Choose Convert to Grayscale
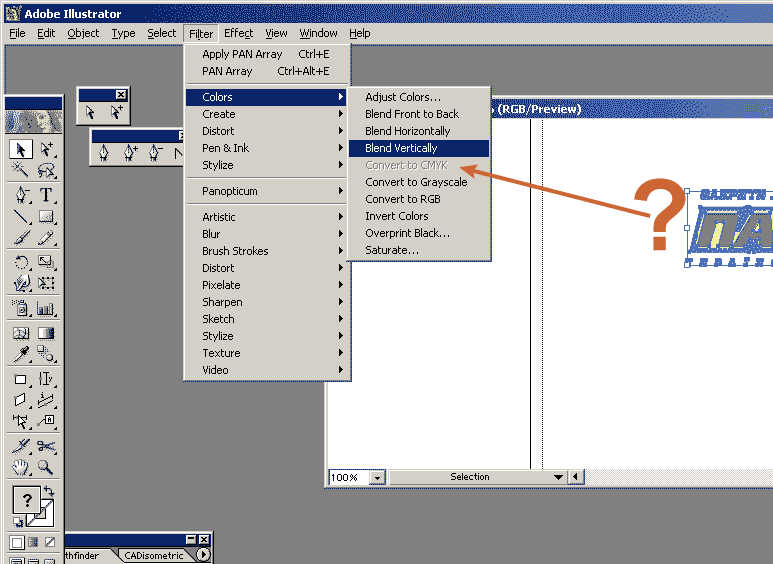 click(x=419, y=182)
